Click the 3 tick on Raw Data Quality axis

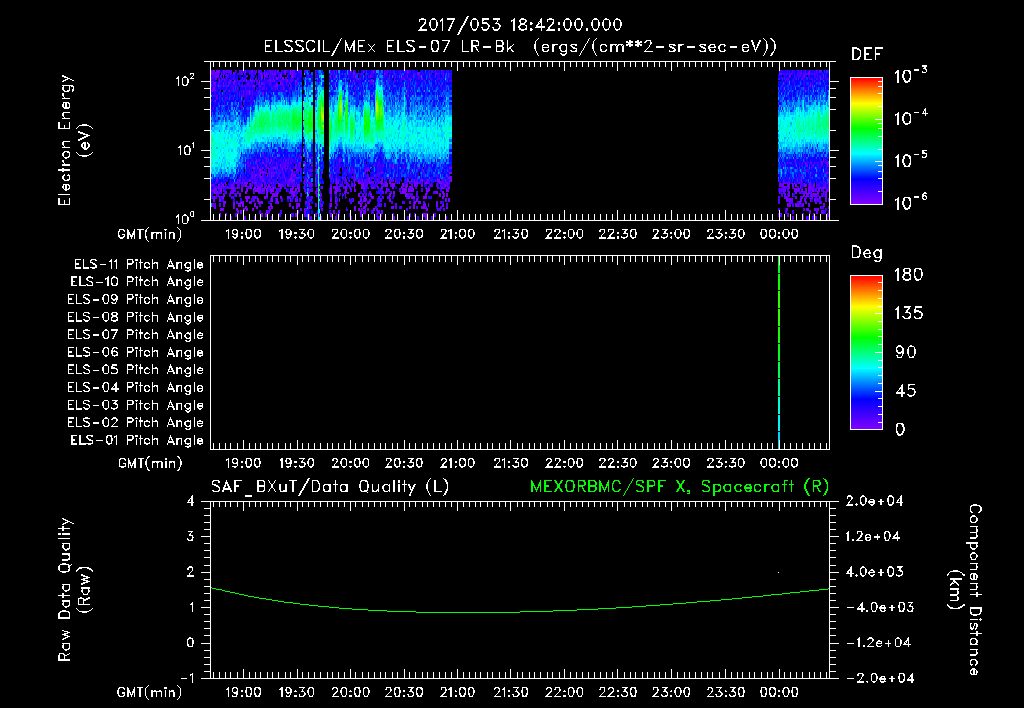pos(191,536)
